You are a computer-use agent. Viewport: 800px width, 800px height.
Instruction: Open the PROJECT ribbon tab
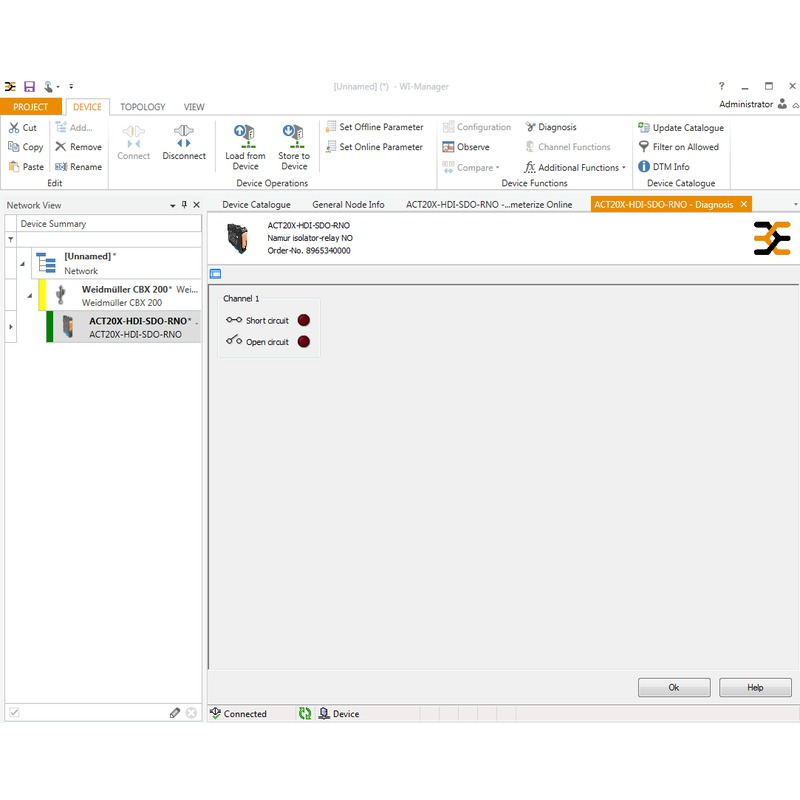tap(31, 107)
